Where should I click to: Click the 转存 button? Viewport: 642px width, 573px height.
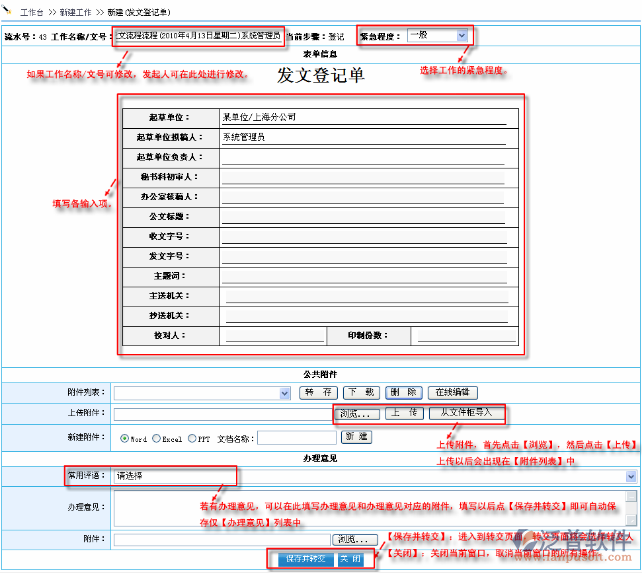[318, 392]
